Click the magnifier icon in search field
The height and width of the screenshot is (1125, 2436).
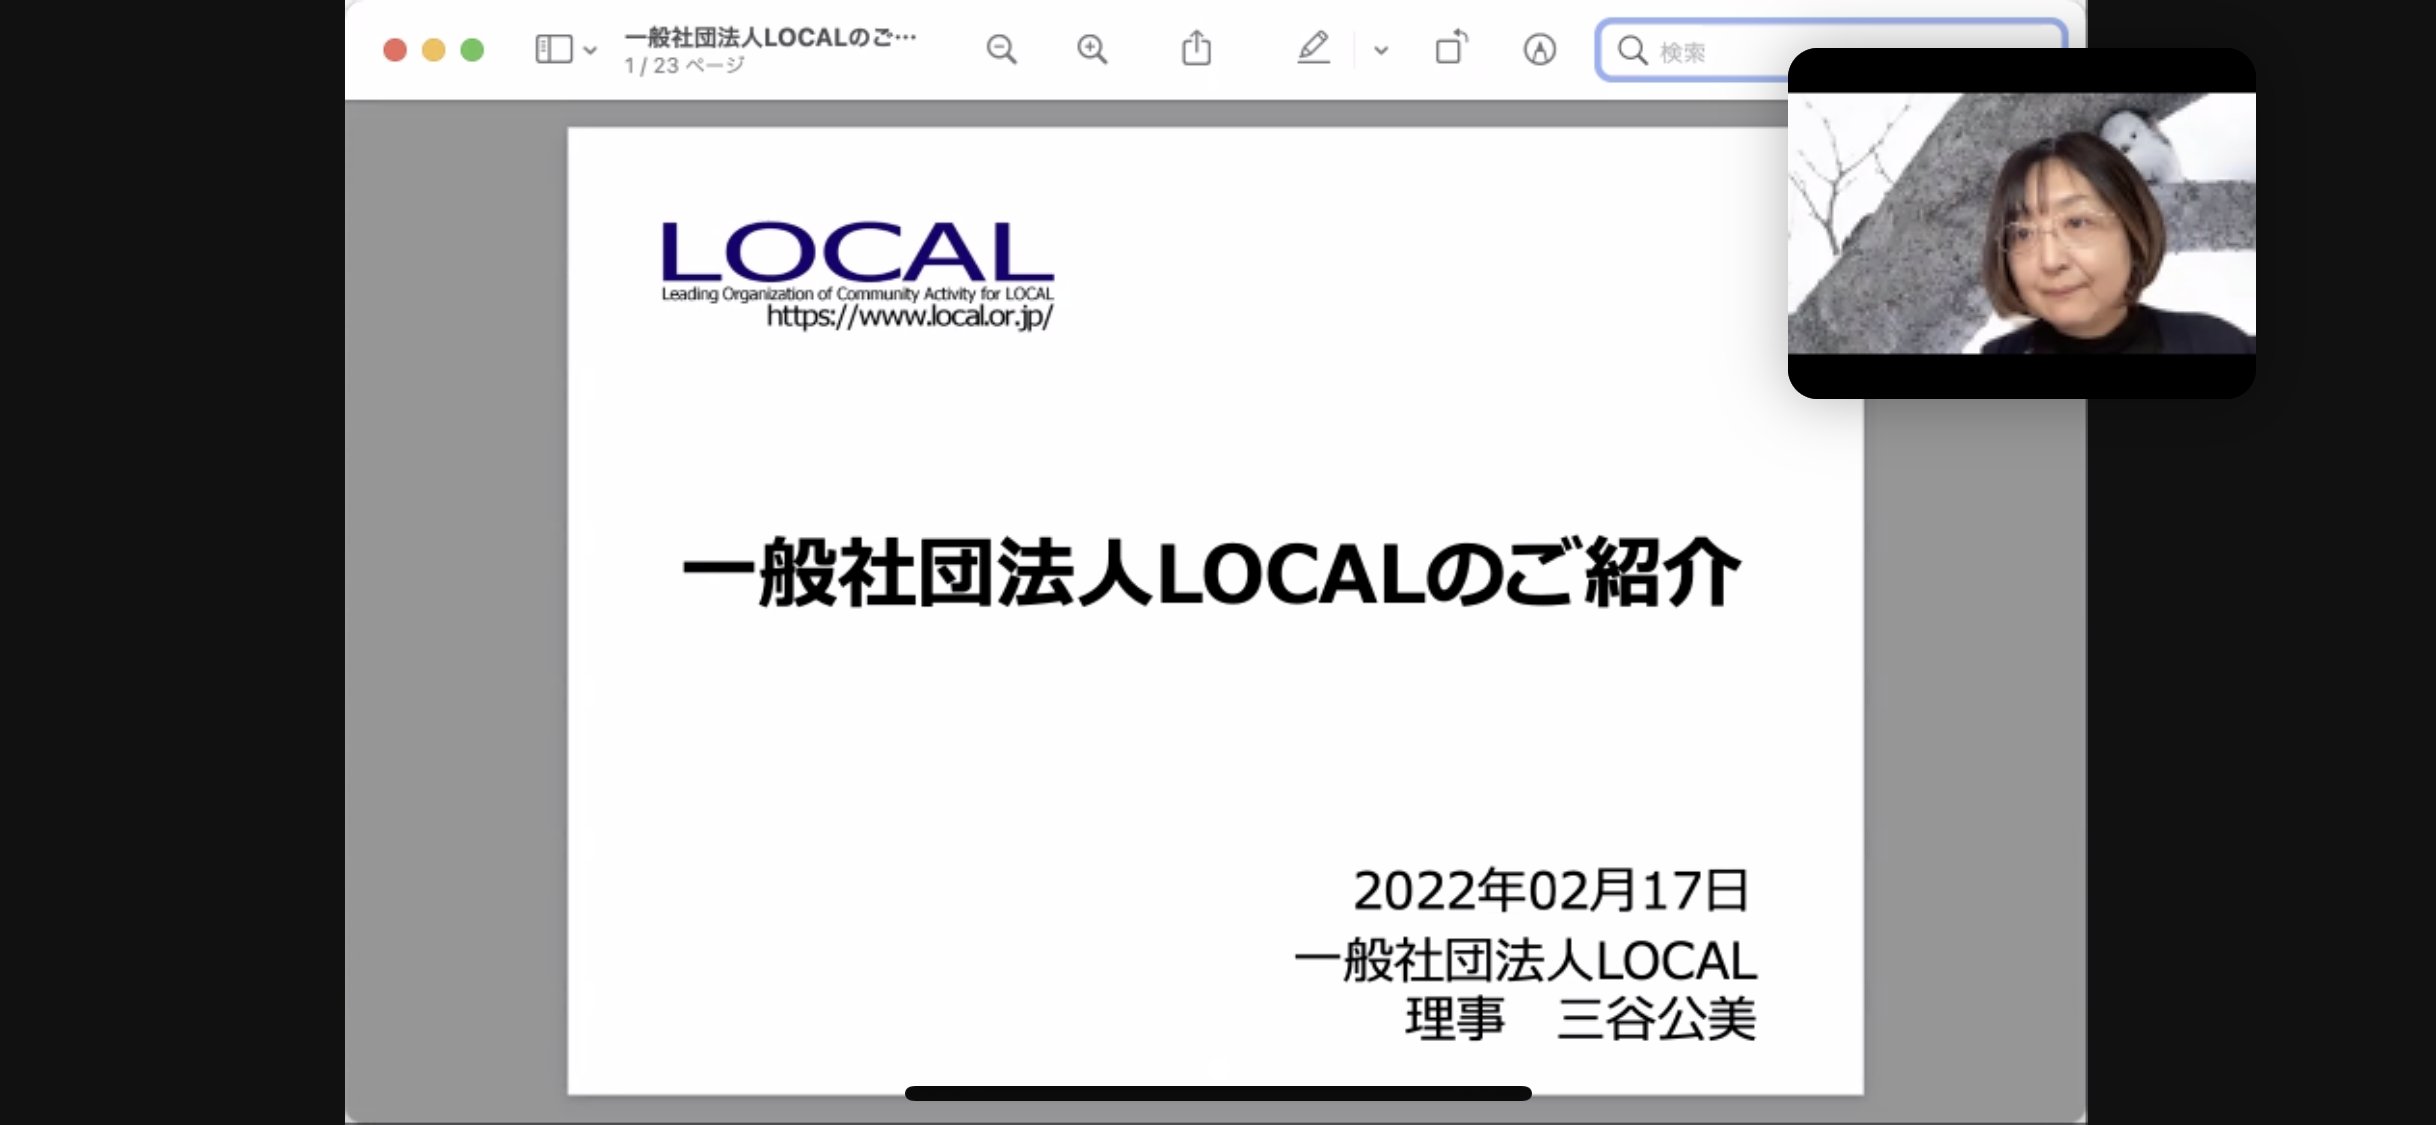[1632, 50]
